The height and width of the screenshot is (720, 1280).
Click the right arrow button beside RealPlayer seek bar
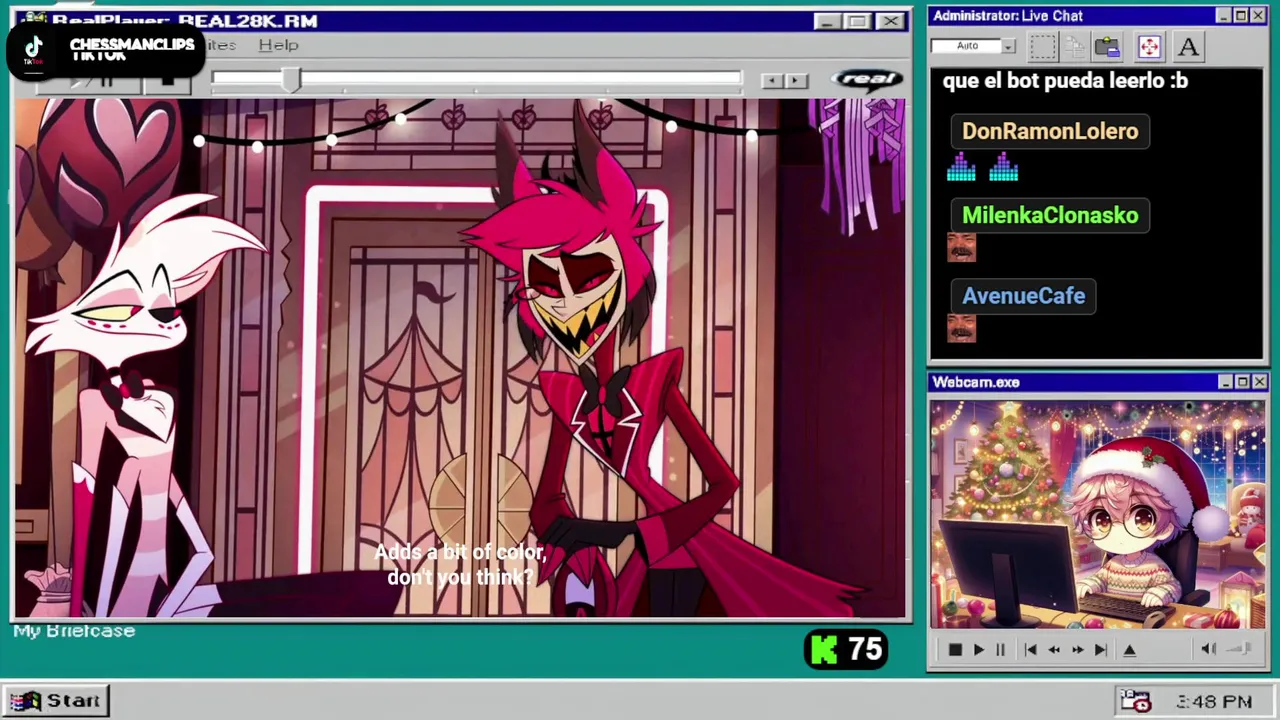coord(796,80)
